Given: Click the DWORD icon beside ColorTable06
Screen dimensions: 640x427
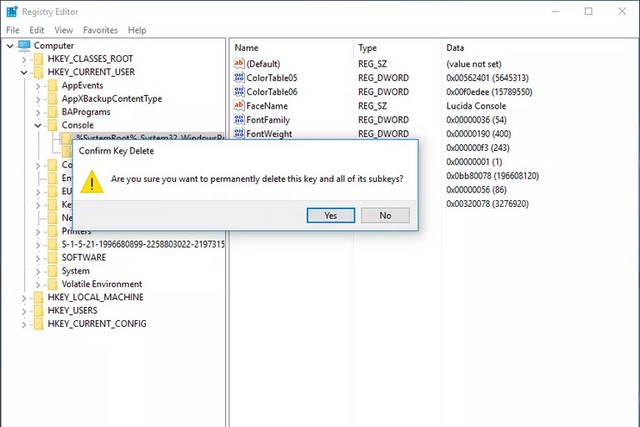Looking at the screenshot, I should 239,91.
